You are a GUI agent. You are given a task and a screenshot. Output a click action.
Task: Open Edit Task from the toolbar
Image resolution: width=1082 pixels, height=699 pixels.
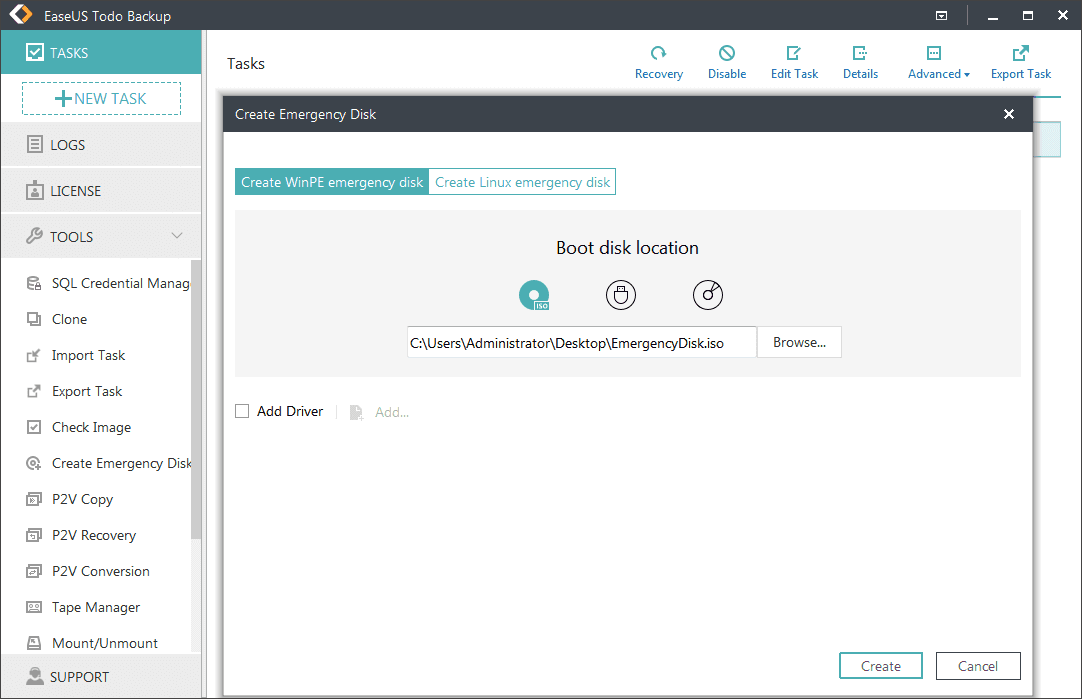[794, 60]
